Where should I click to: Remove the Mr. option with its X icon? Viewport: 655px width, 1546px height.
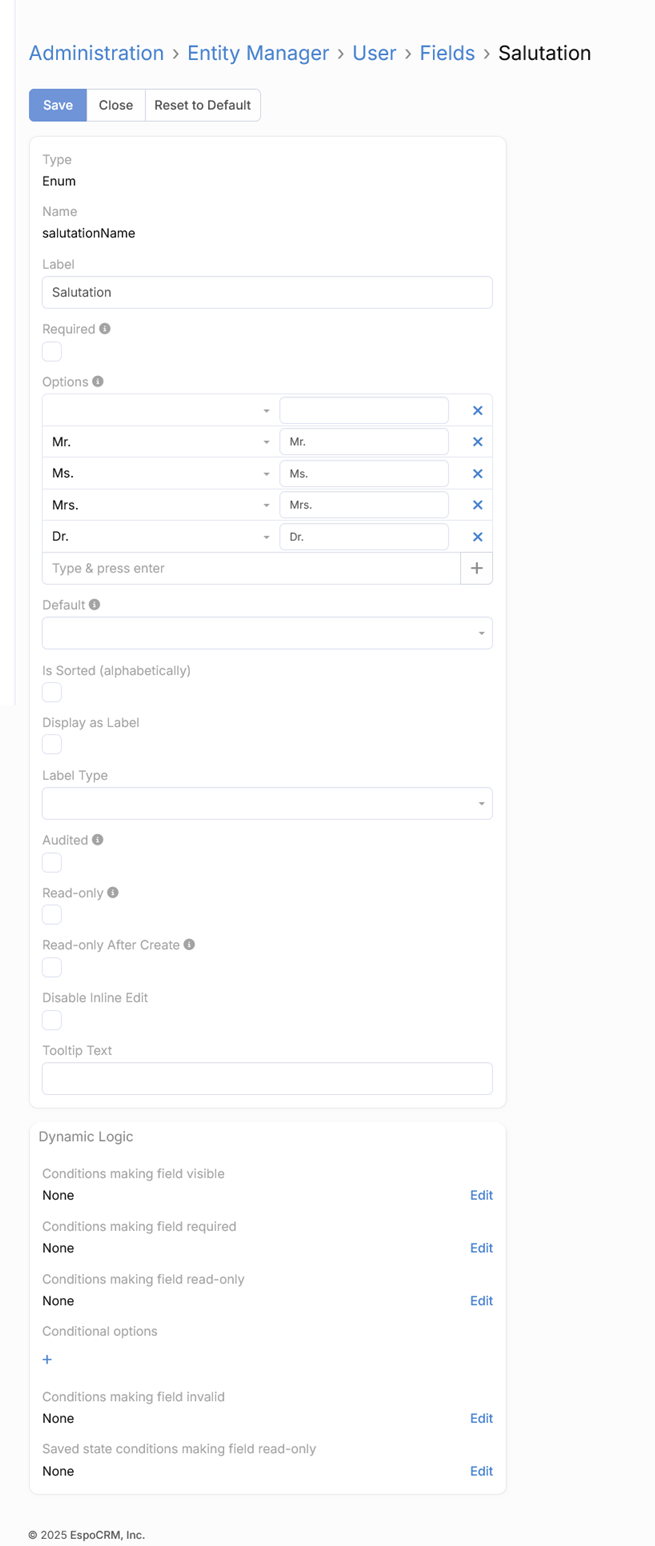pyautogui.click(x=477, y=442)
